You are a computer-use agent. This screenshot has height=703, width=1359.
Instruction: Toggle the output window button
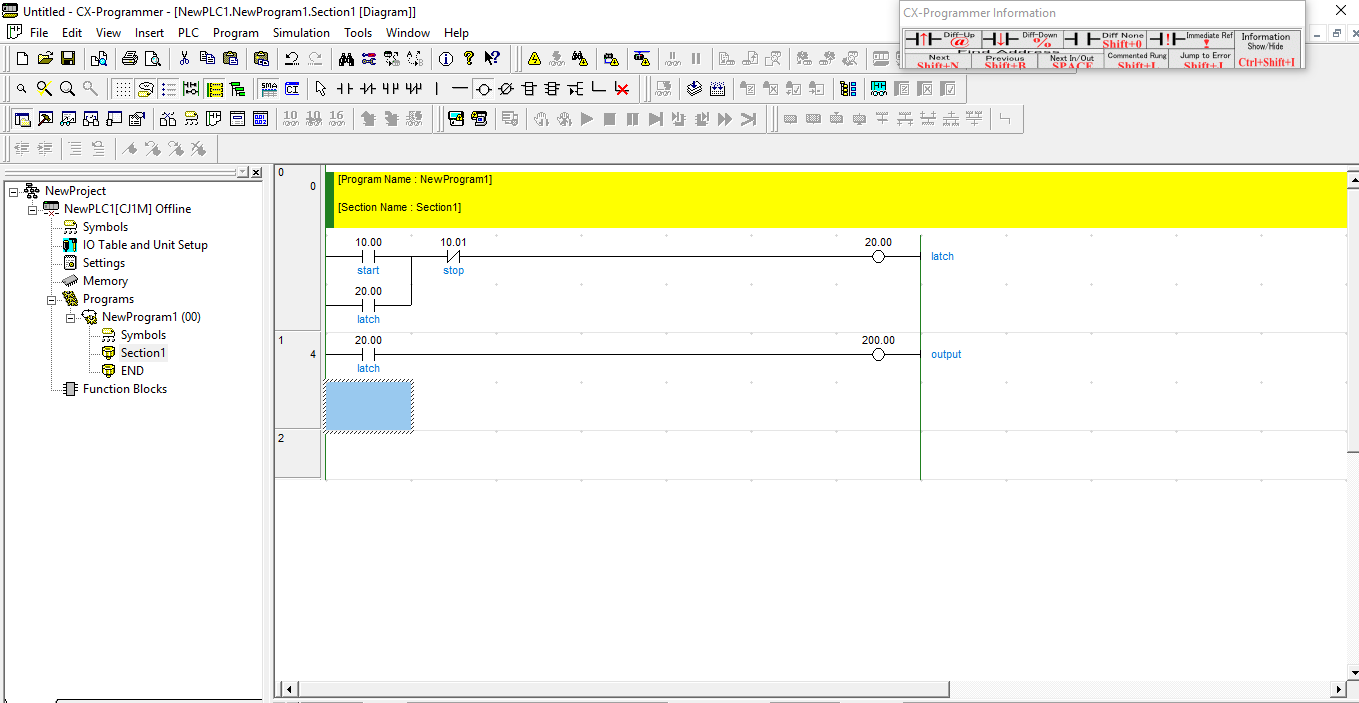coord(45,118)
